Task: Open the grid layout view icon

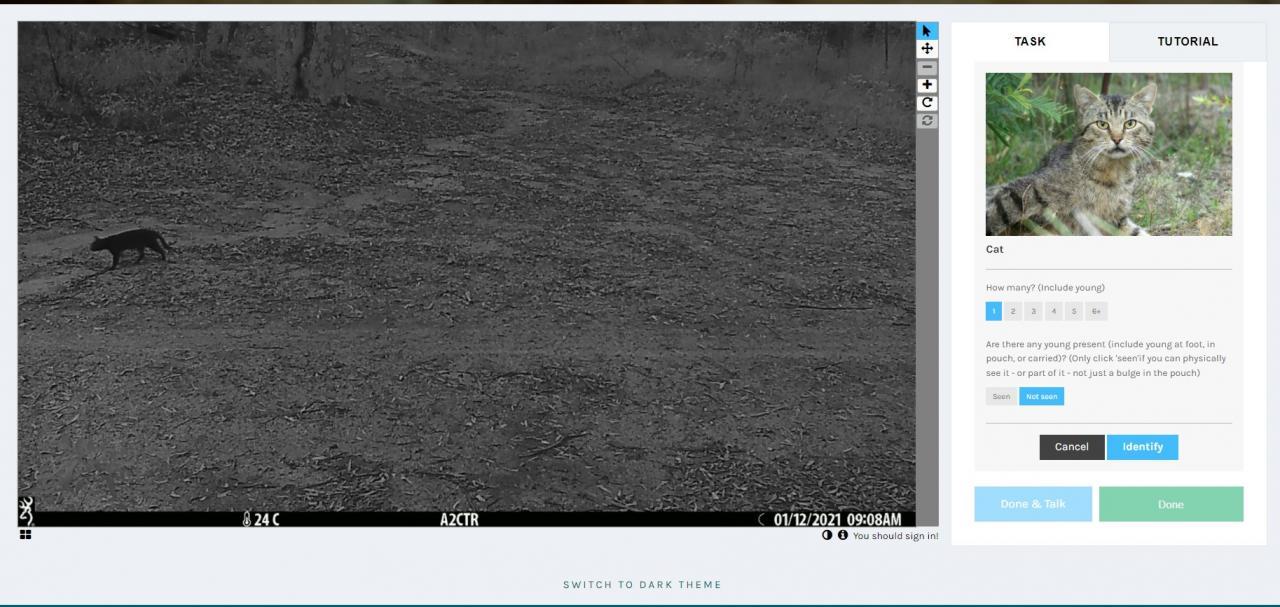Action: coord(25,535)
